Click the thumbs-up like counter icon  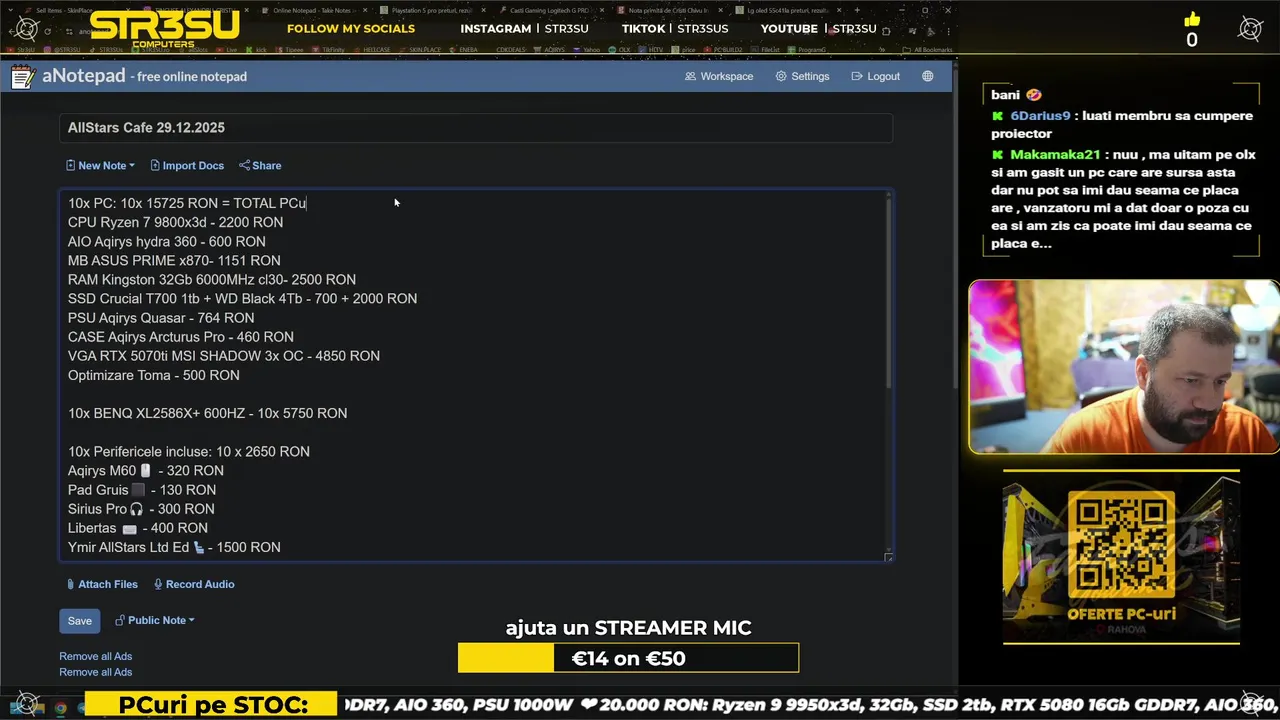(x=1192, y=20)
